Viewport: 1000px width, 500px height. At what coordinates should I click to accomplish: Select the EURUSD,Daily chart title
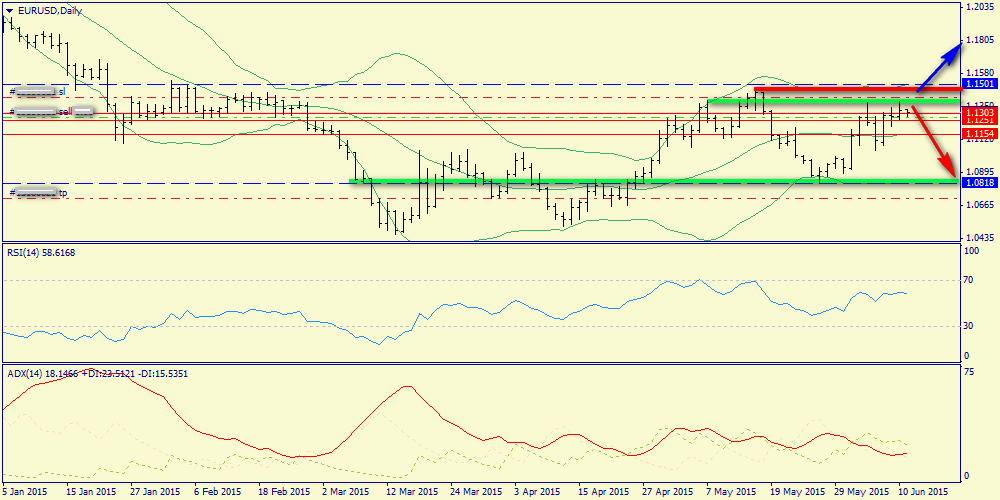pos(50,10)
